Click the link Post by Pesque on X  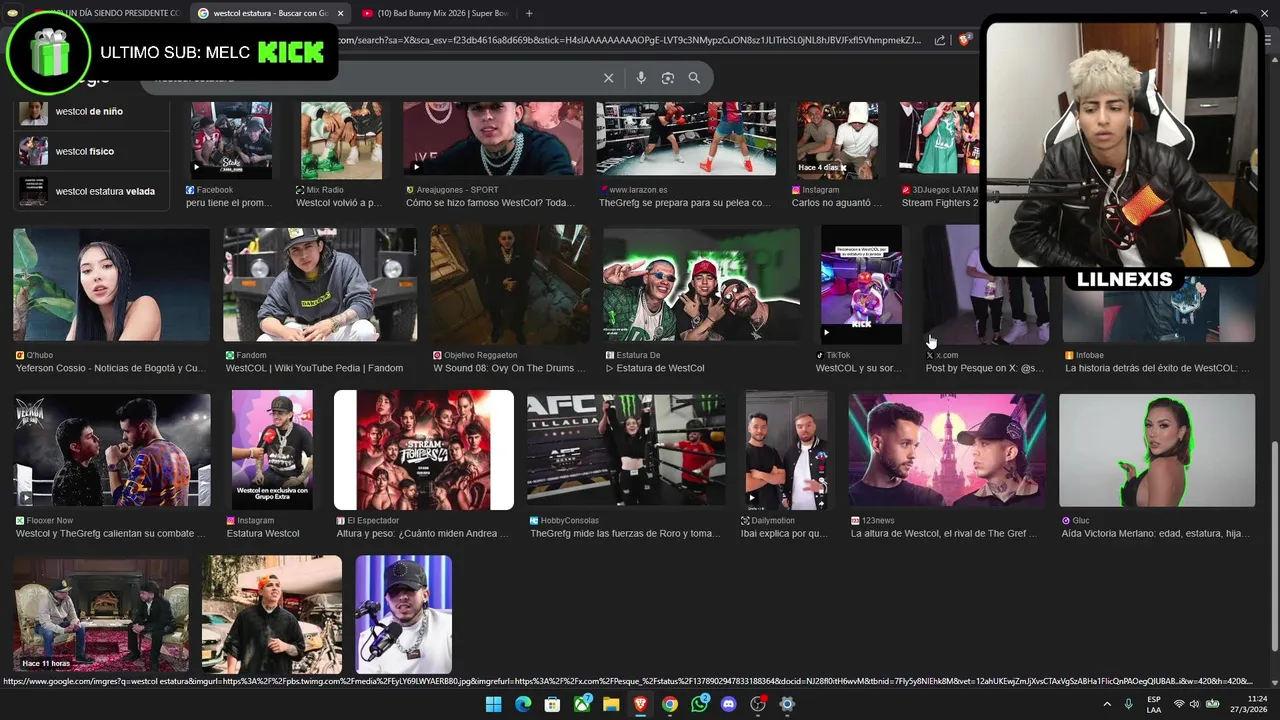coord(985,368)
